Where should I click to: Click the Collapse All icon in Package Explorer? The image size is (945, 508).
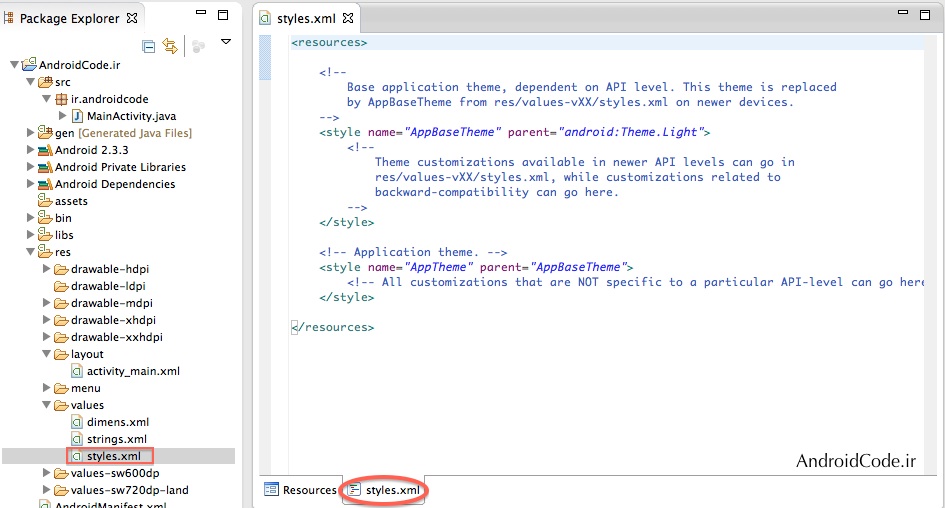pyautogui.click(x=149, y=46)
